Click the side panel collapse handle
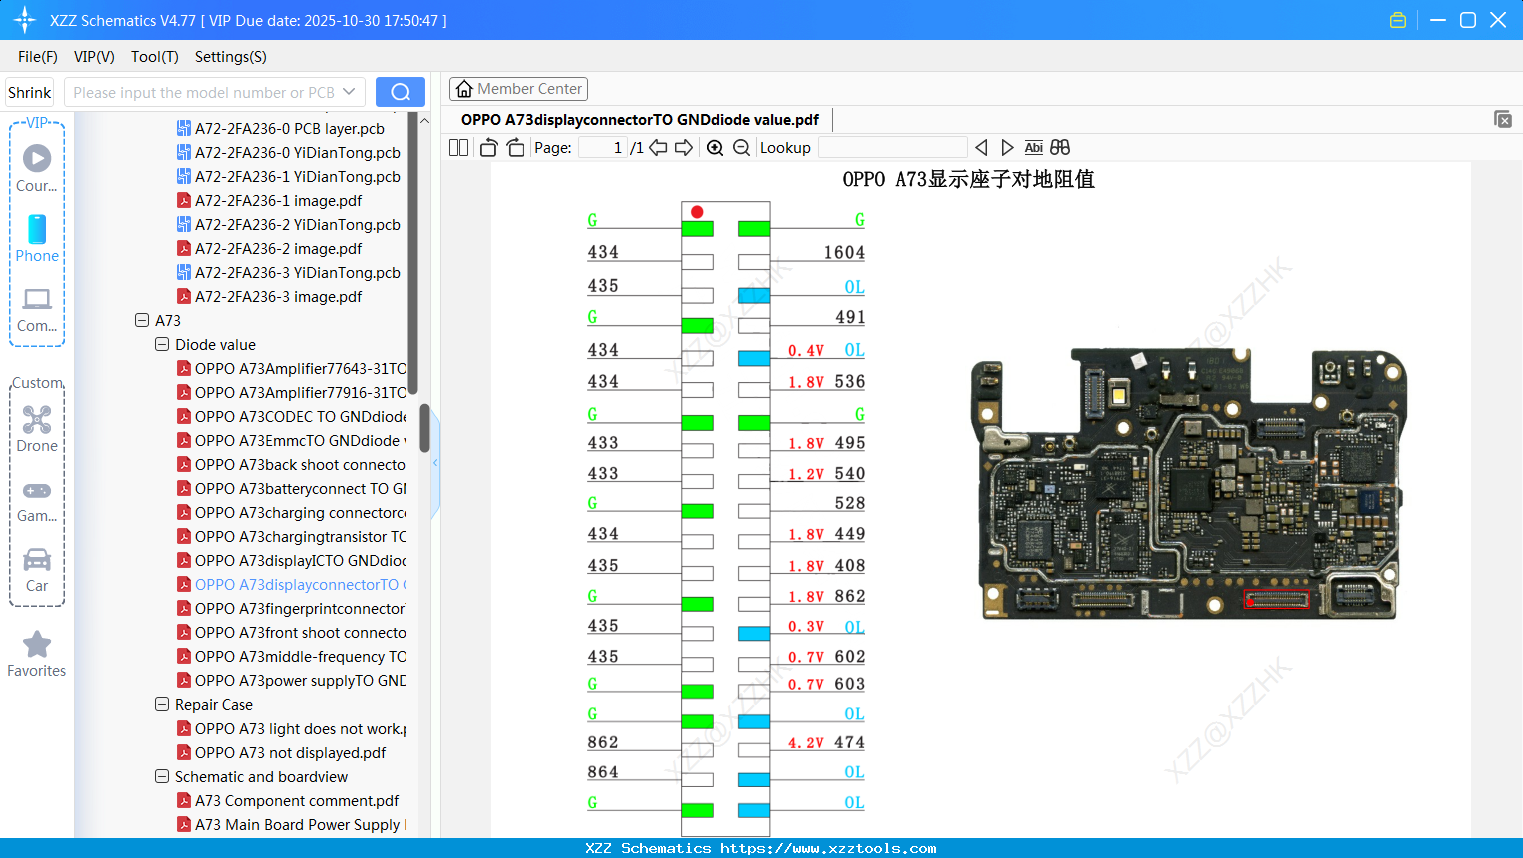Viewport: 1523px width, 858px height. point(435,463)
